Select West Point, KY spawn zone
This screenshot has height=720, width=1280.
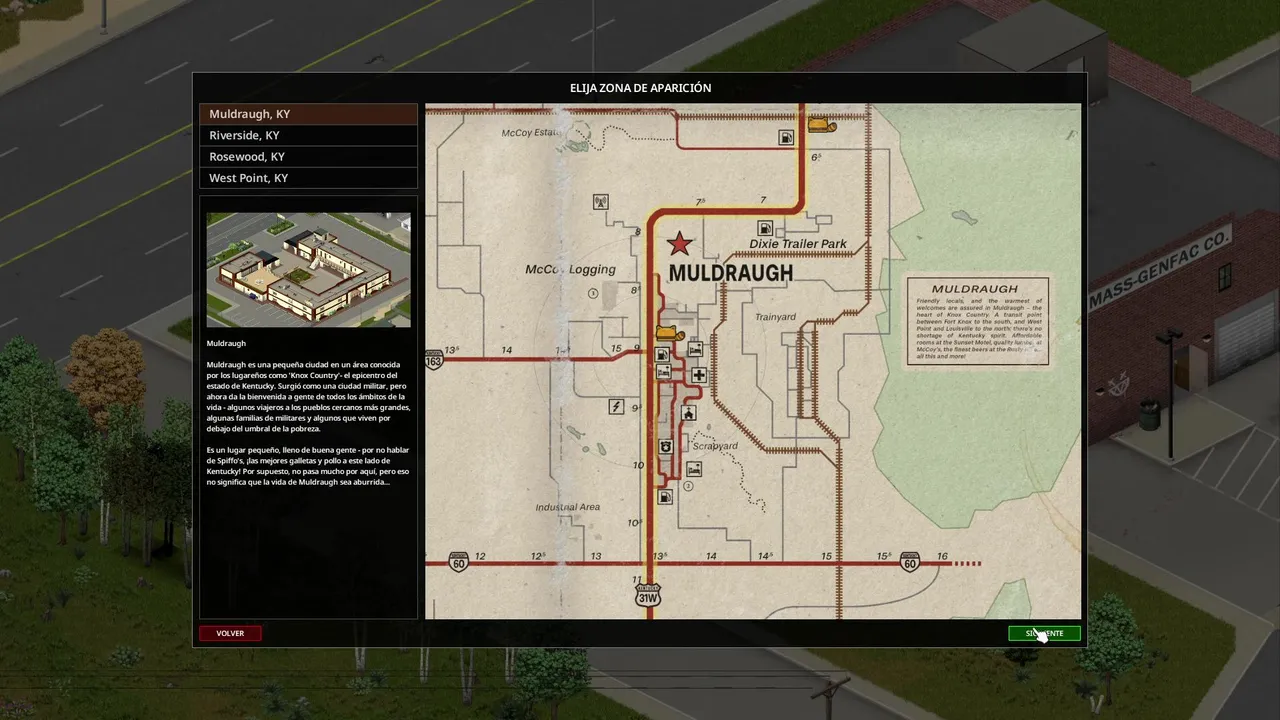tap(308, 178)
